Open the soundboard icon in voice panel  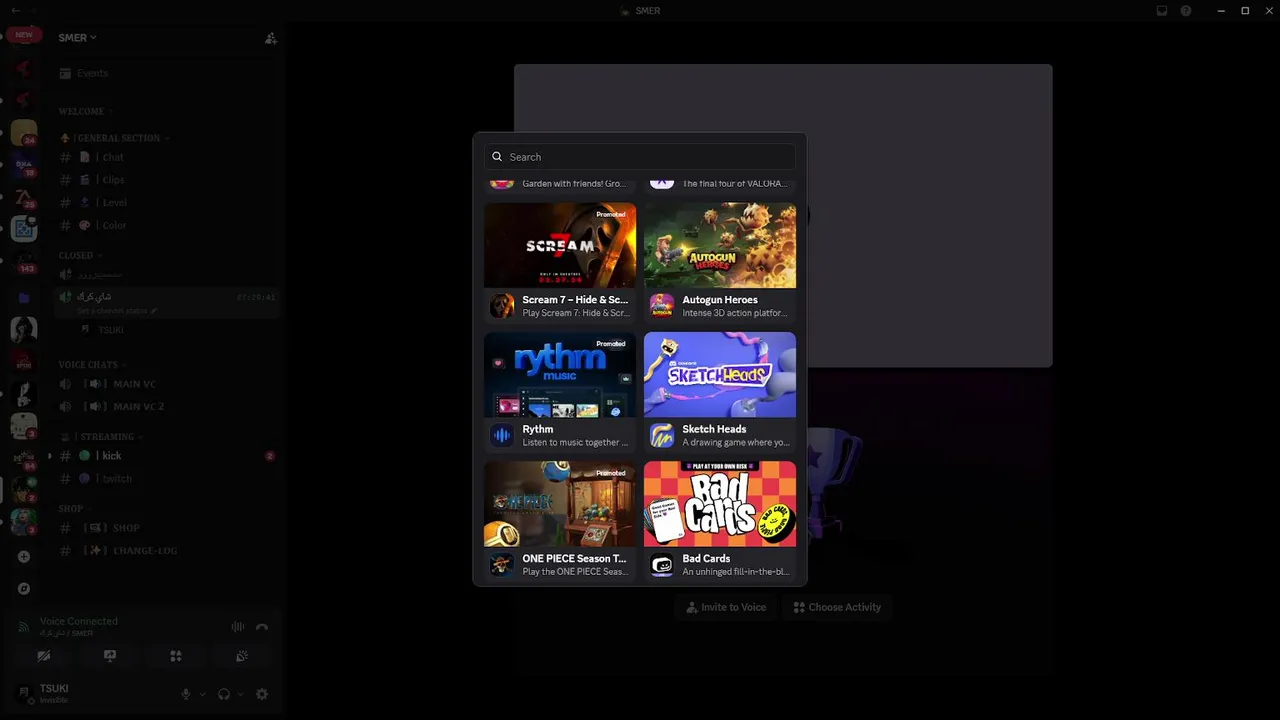click(x=242, y=656)
